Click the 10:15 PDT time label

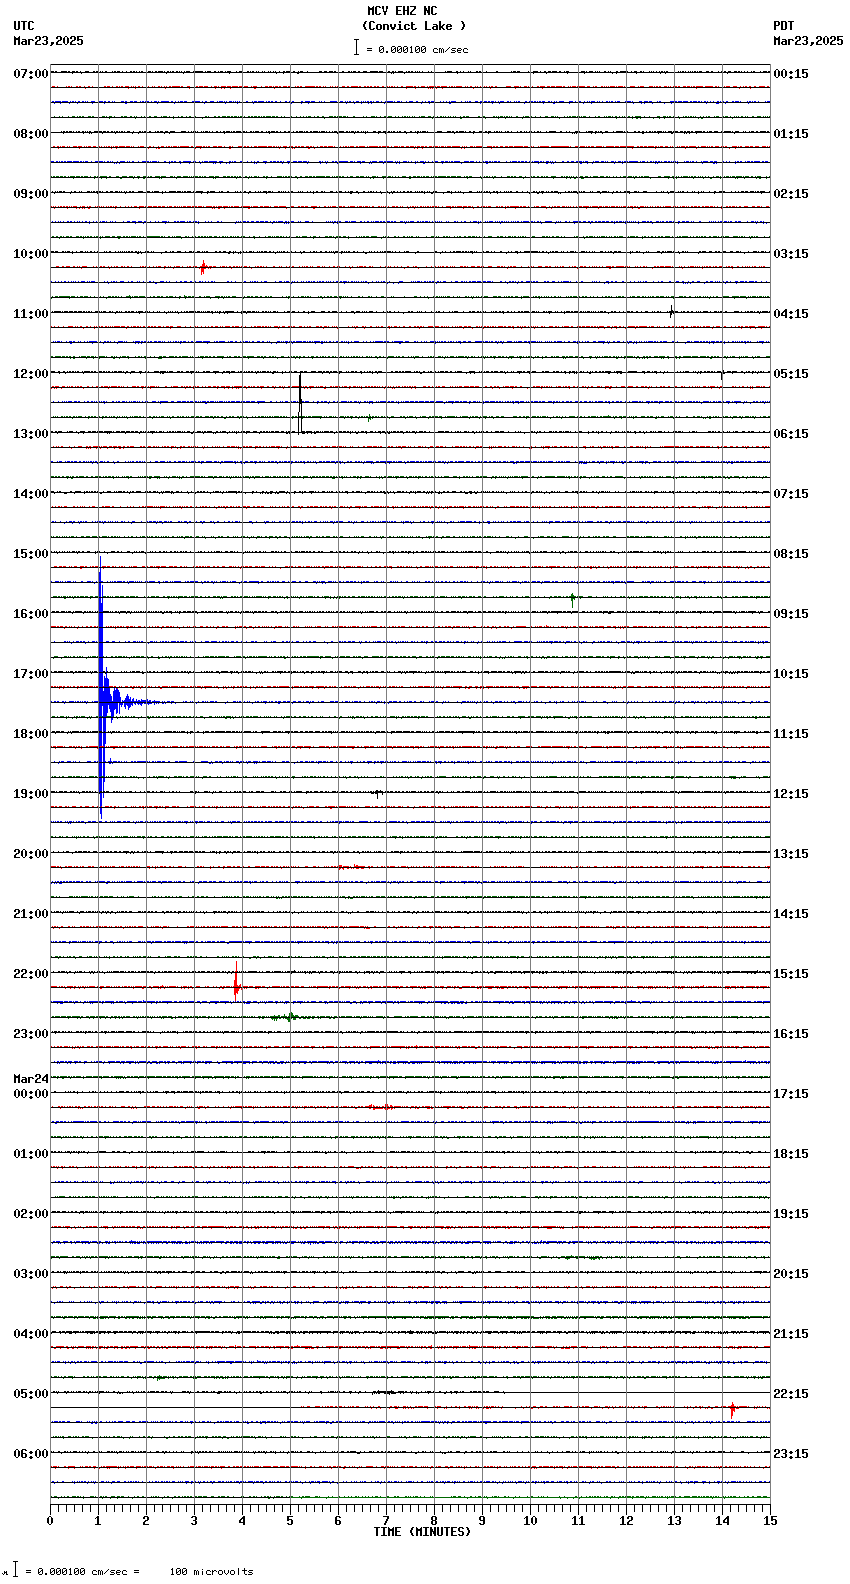coord(791,674)
